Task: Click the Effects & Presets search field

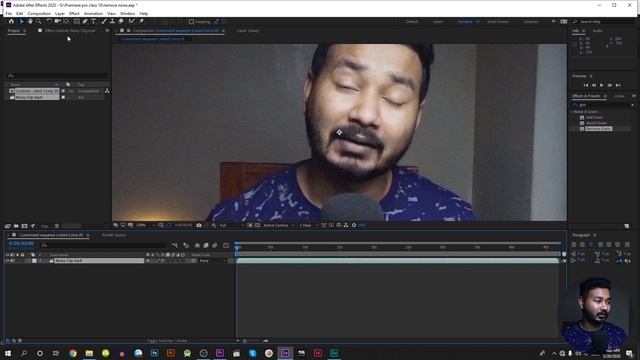Action: click(604, 105)
